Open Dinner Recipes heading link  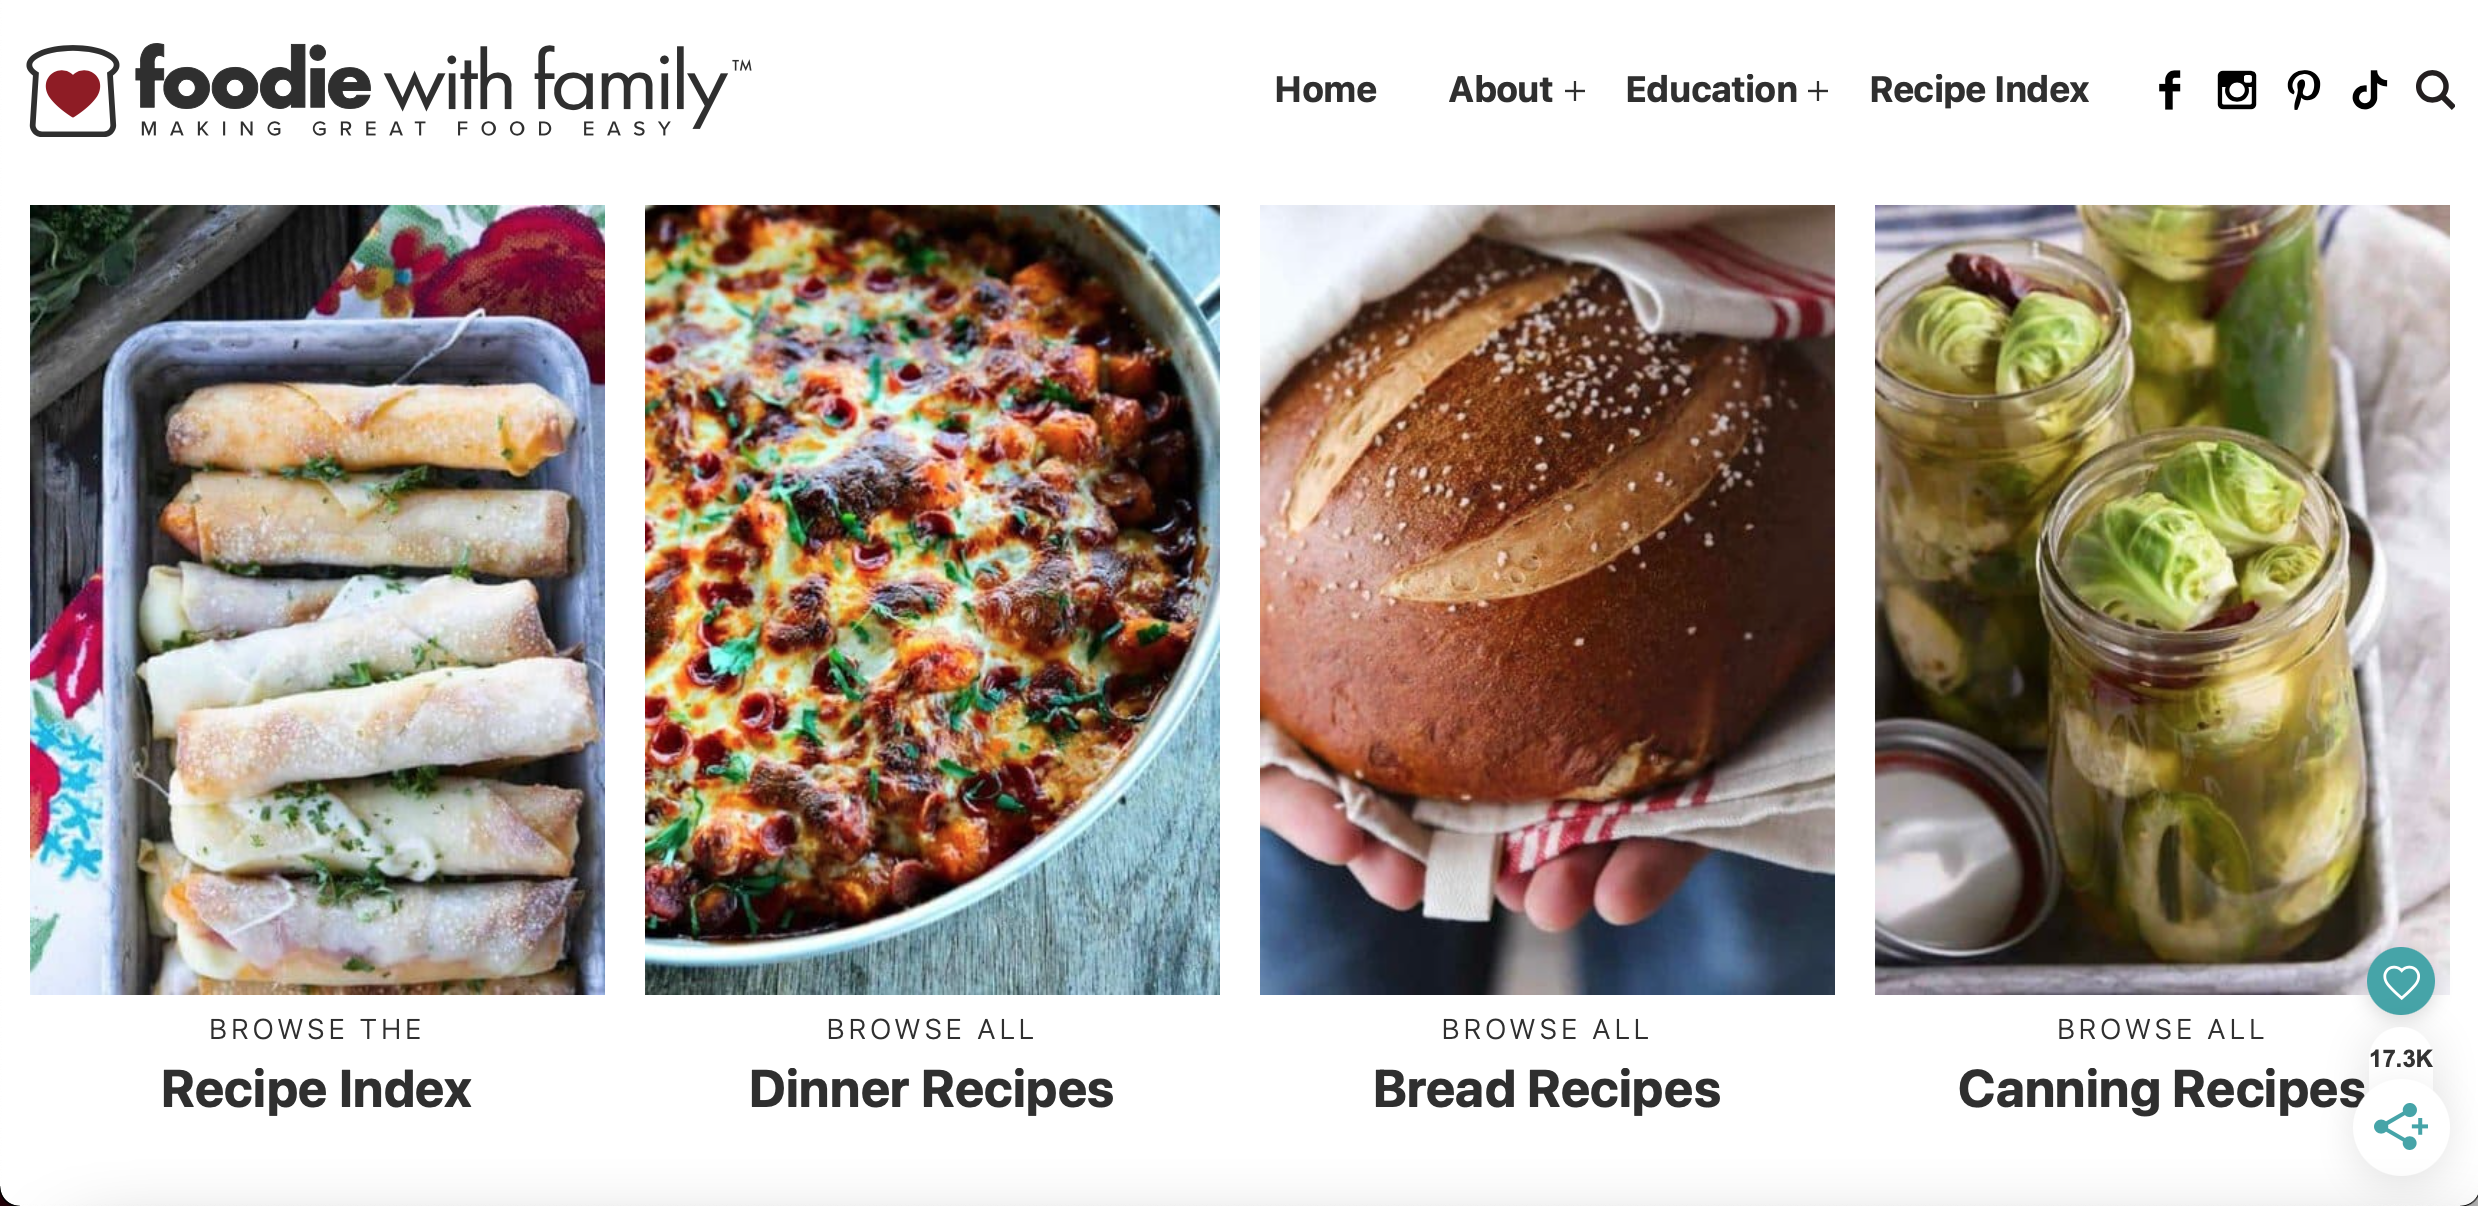pyautogui.click(x=931, y=1089)
